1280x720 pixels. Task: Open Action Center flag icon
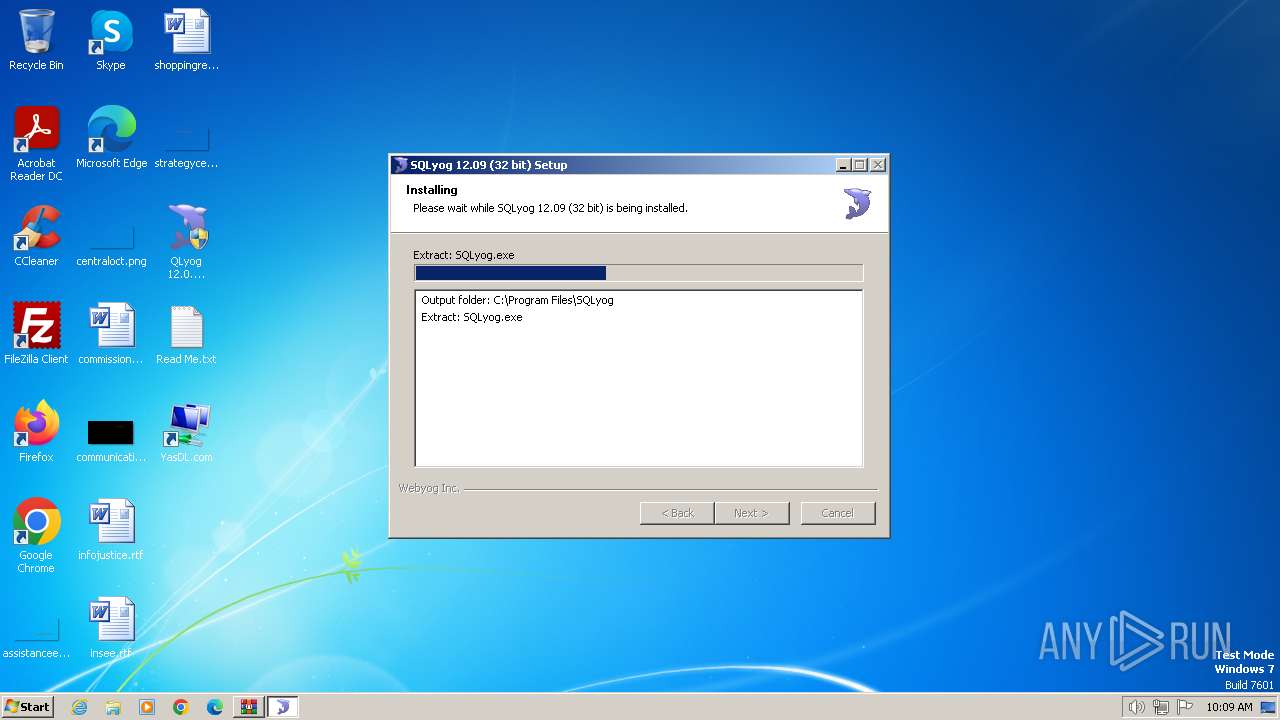1185,707
